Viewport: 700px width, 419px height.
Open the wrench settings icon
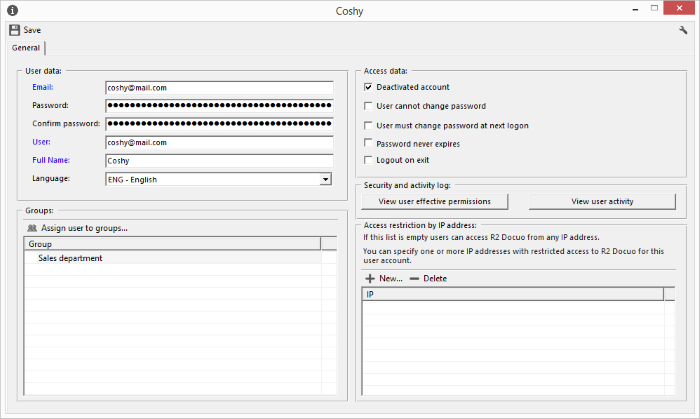(x=683, y=30)
